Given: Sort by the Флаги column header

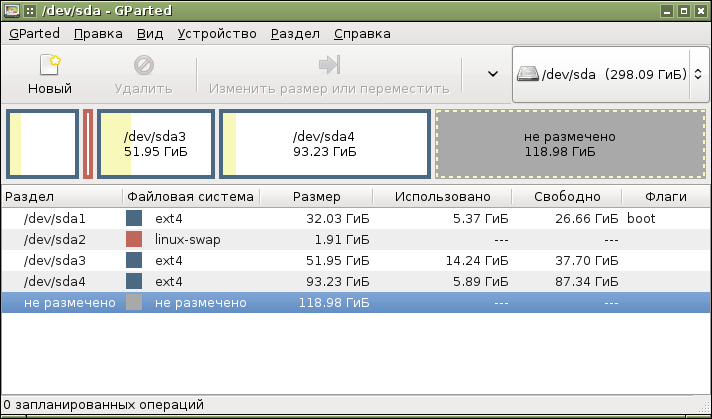Looking at the screenshot, I should click(666, 197).
